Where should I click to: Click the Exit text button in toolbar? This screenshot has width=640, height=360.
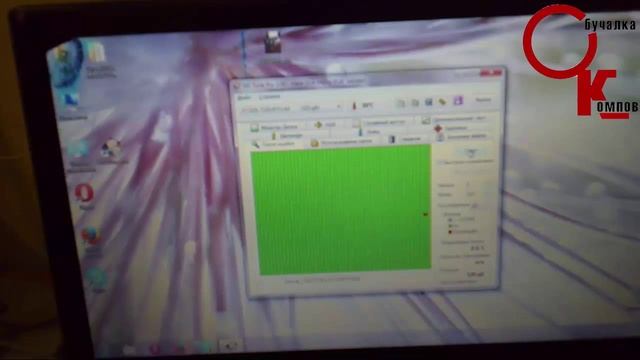pyautogui.click(x=483, y=100)
